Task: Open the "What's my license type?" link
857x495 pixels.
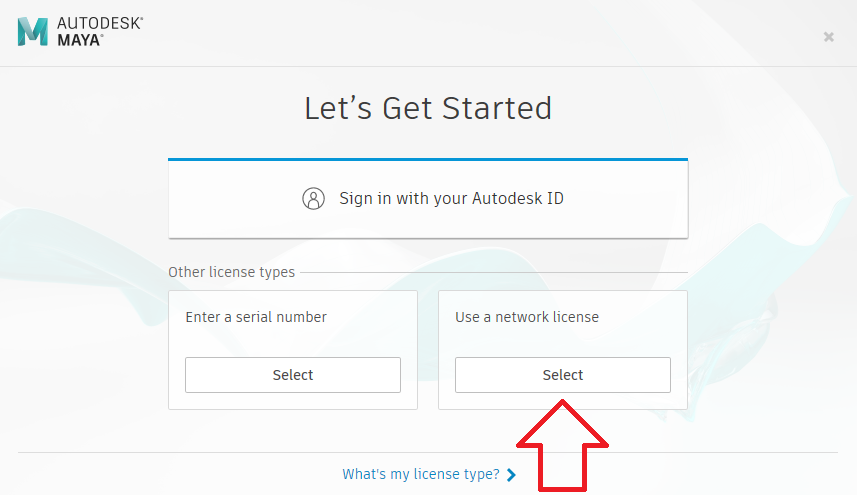Action: click(421, 474)
